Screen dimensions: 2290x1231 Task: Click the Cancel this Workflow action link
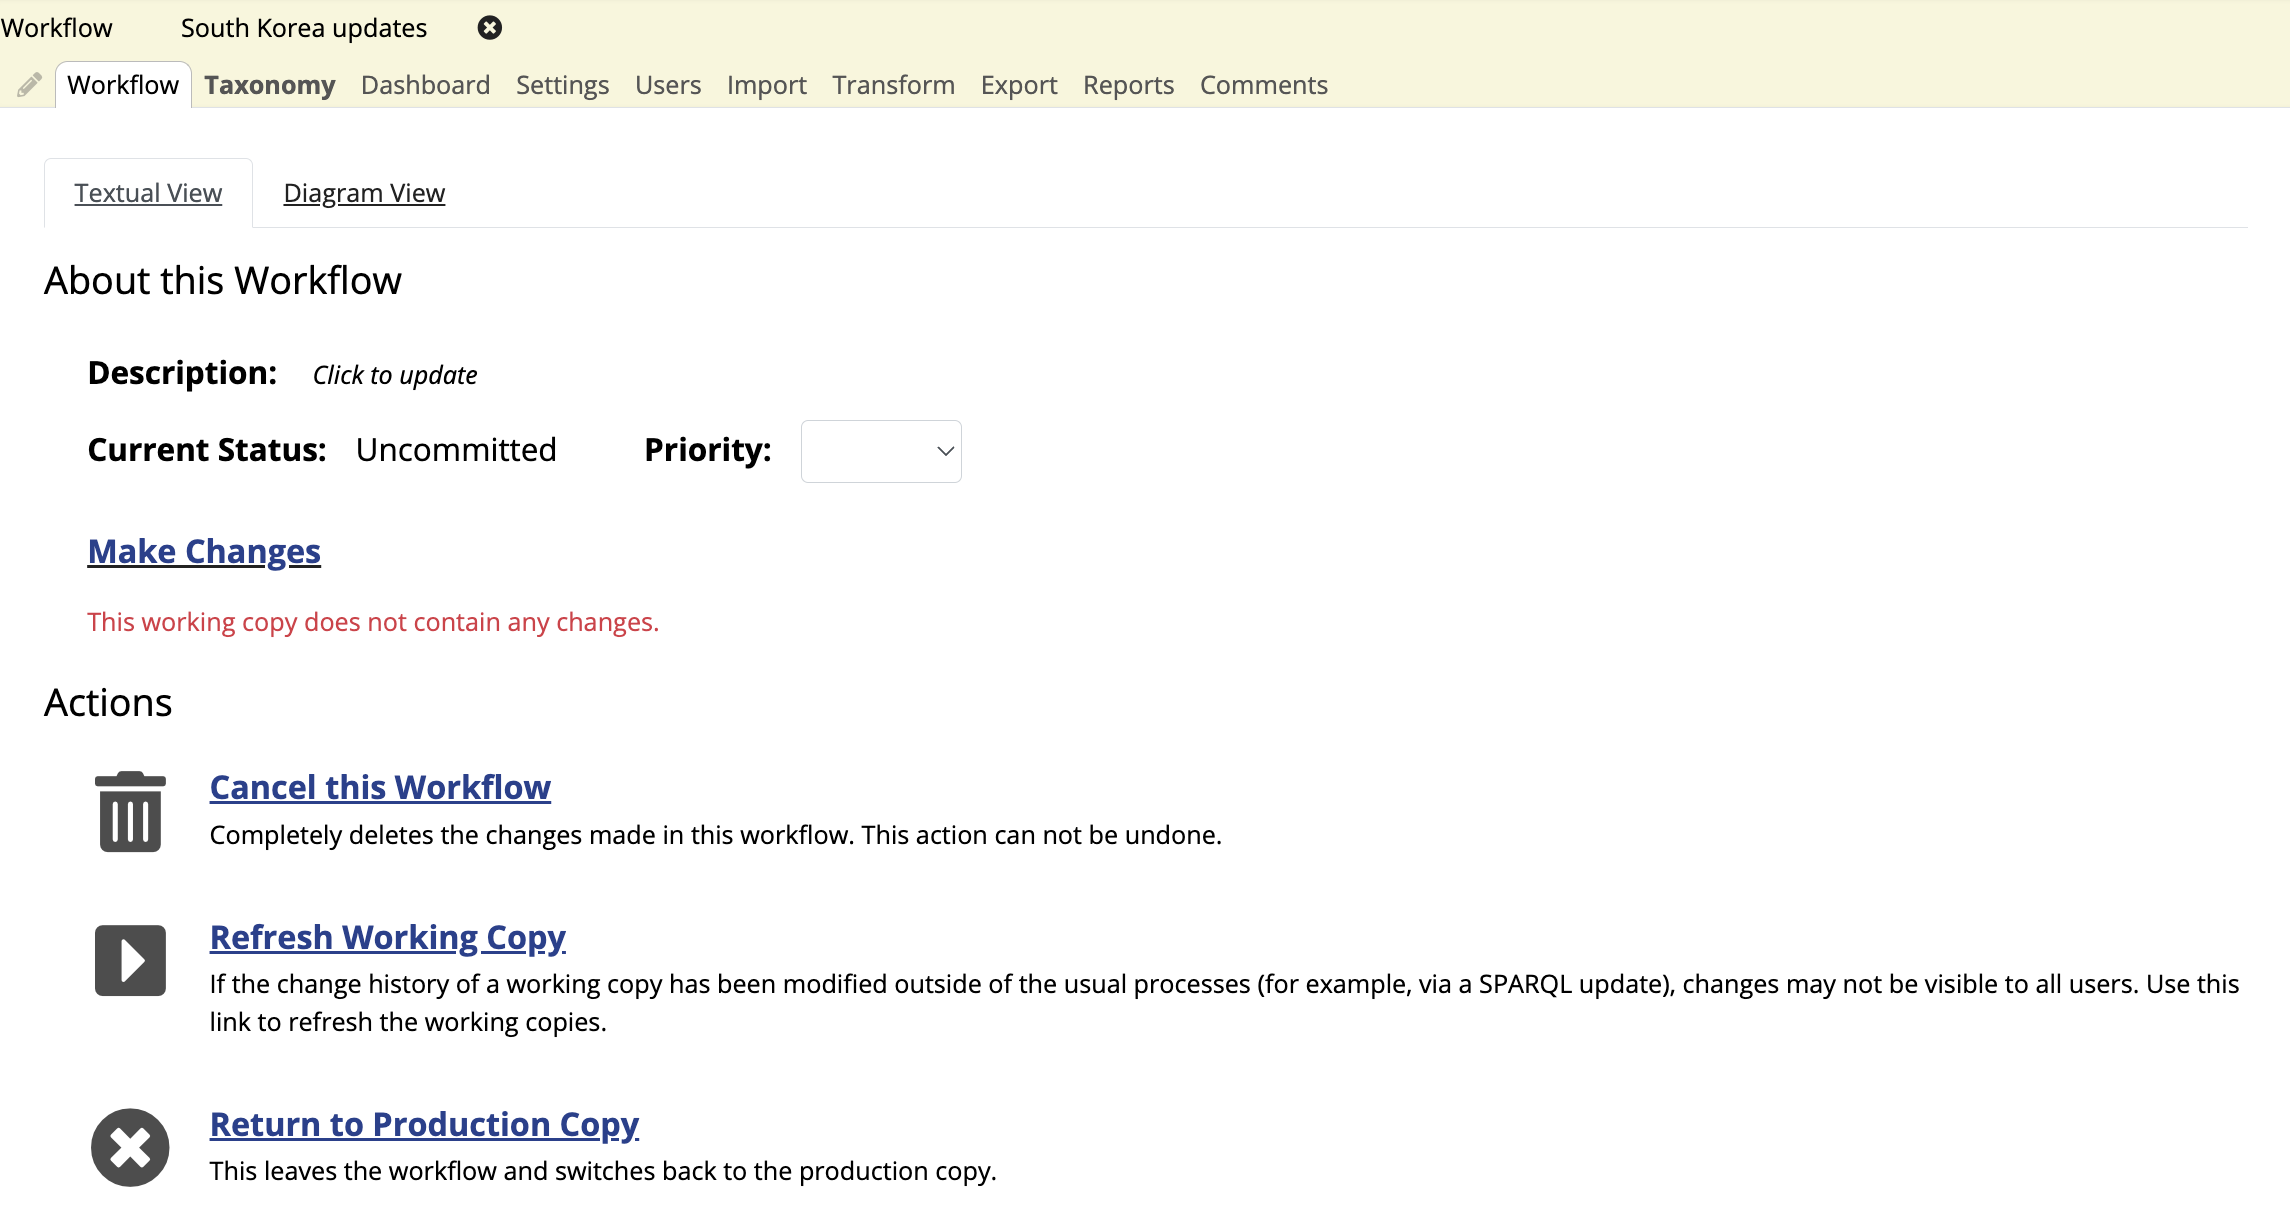380,787
